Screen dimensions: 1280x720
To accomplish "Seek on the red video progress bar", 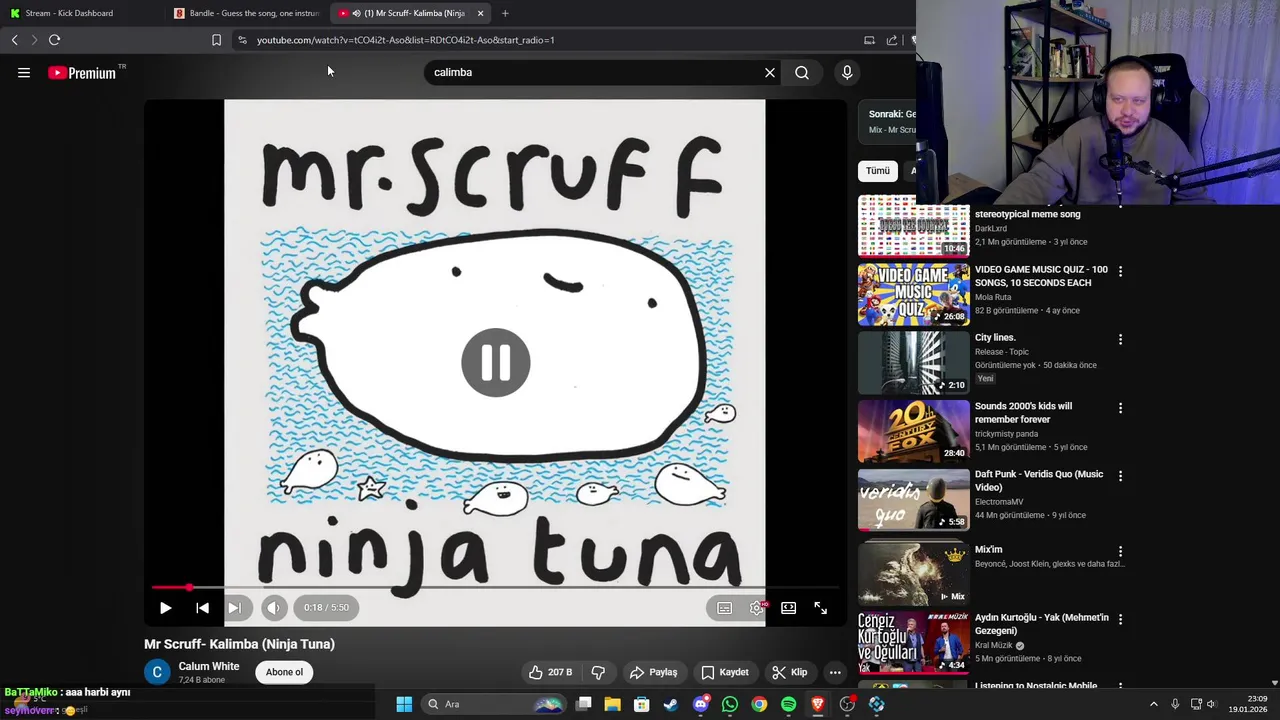I will [x=495, y=587].
